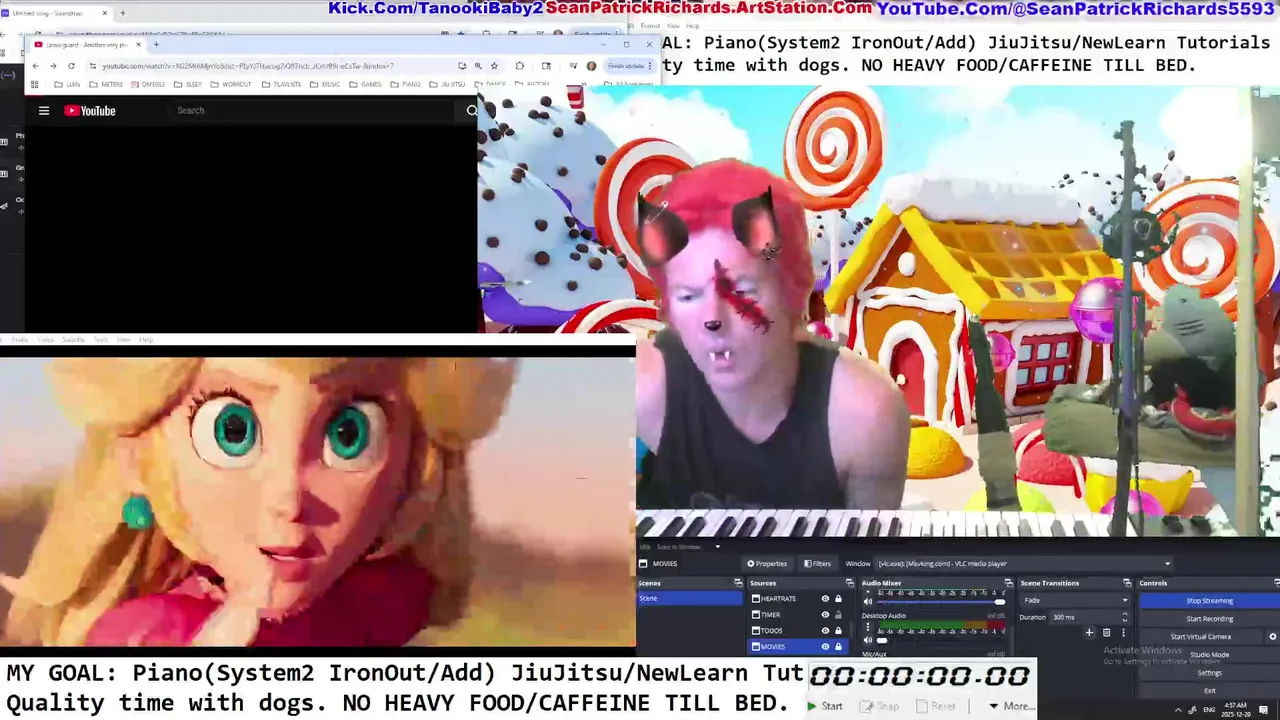Image resolution: width=1280 pixels, height=720 pixels.
Task: Expand the timer More... dropdown
Action: [x=1012, y=707]
